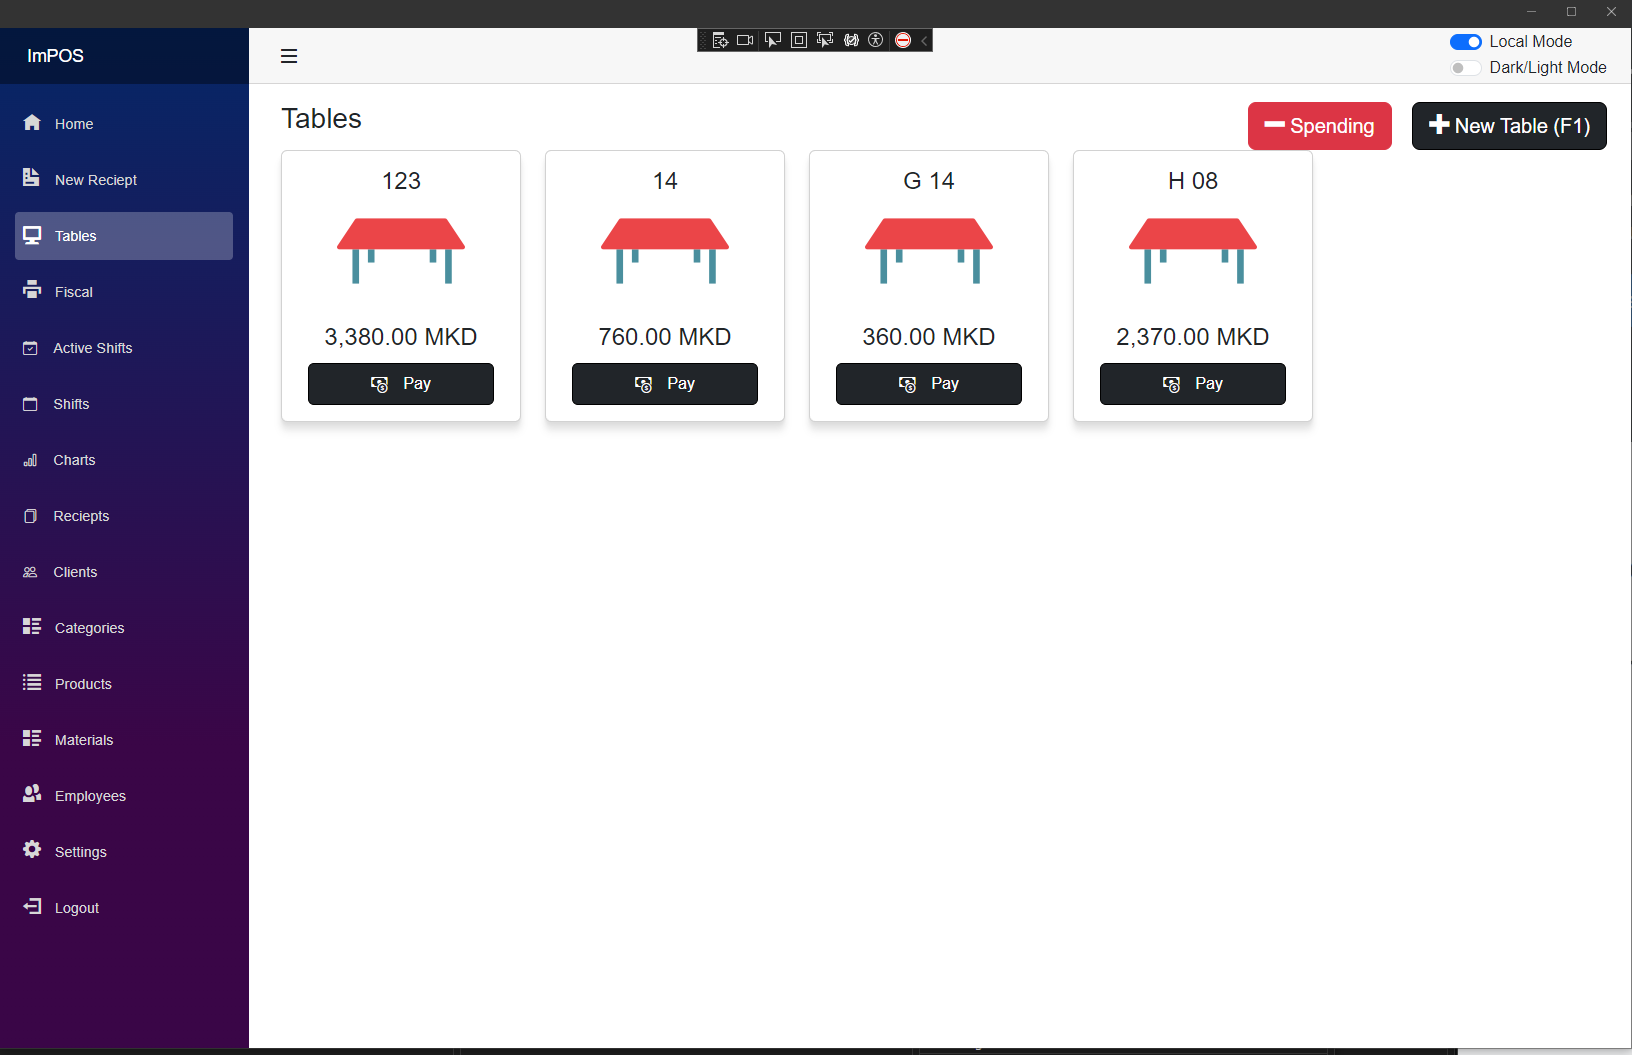The image size is (1632, 1055).
Task: Toggle the Local Mode switch
Action: (1466, 42)
